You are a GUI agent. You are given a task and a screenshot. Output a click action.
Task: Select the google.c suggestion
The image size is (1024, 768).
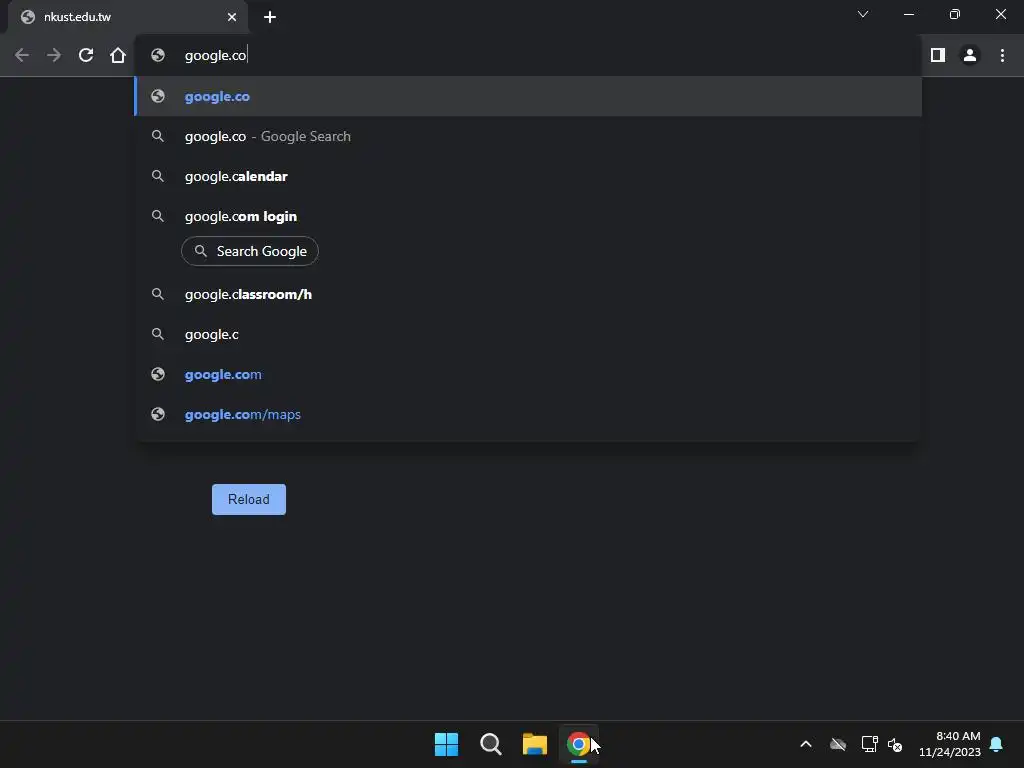pyautogui.click(x=528, y=334)
